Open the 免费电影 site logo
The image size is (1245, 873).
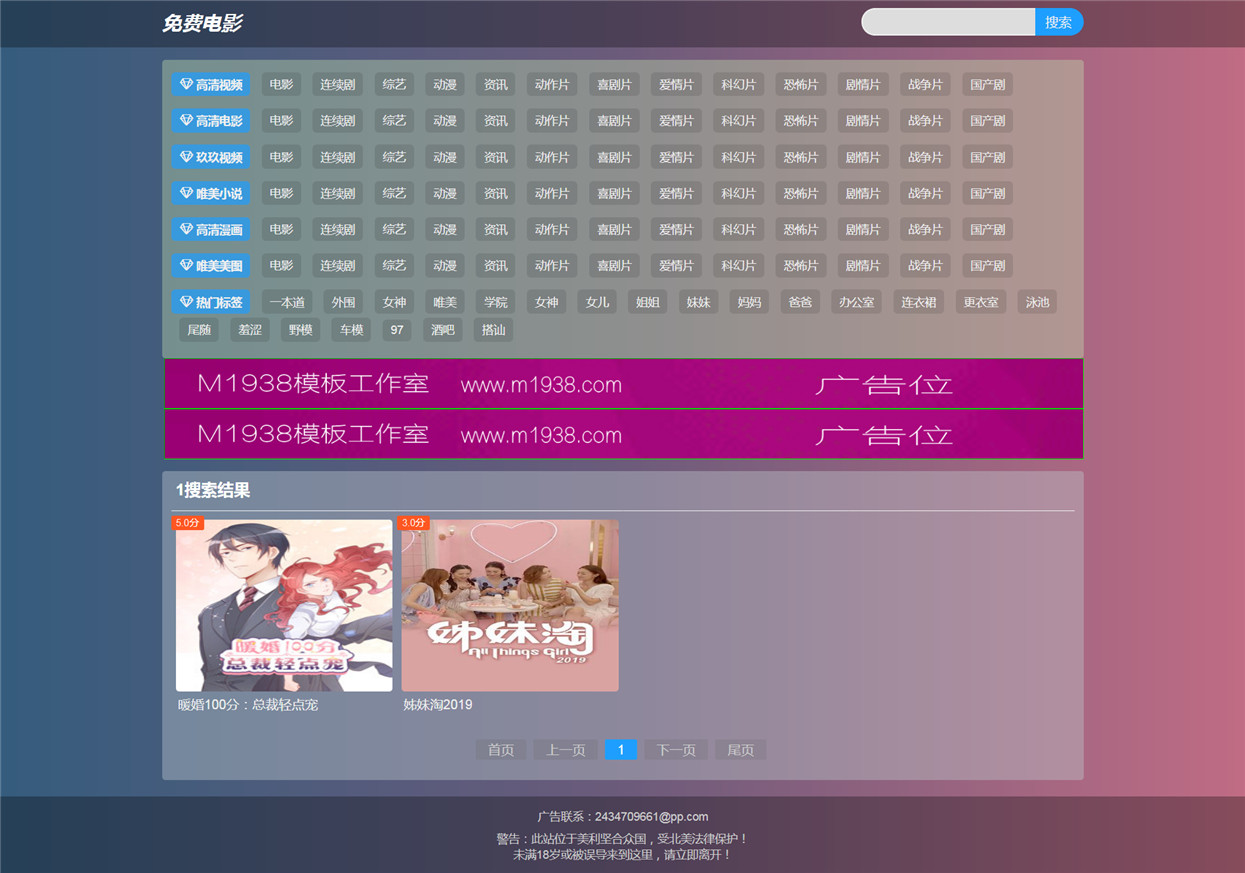[x=202, y=23]
